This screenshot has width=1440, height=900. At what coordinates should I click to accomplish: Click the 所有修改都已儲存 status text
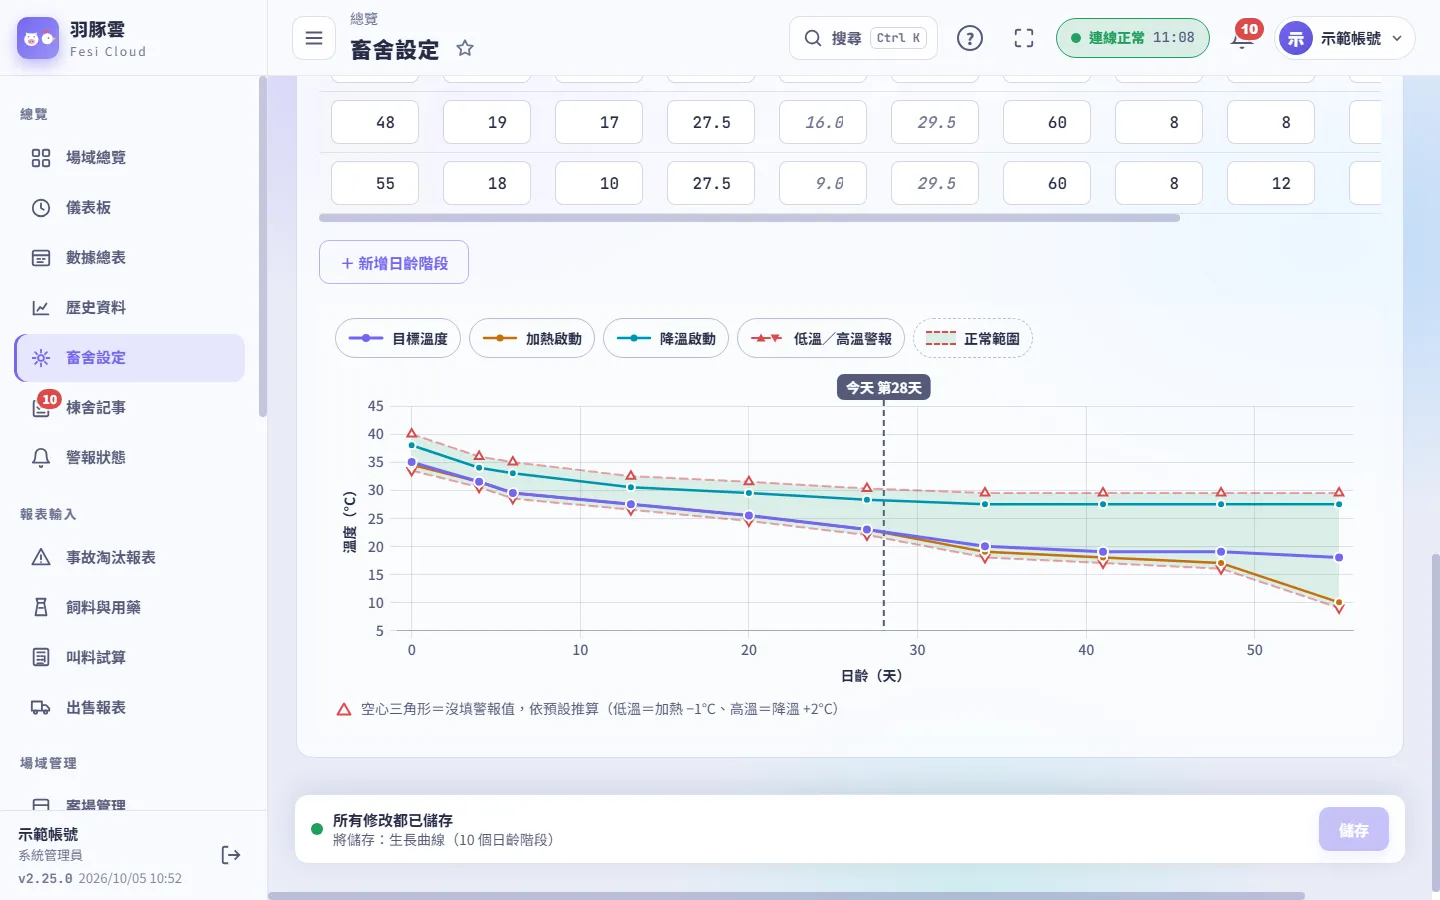click(393, 820)
